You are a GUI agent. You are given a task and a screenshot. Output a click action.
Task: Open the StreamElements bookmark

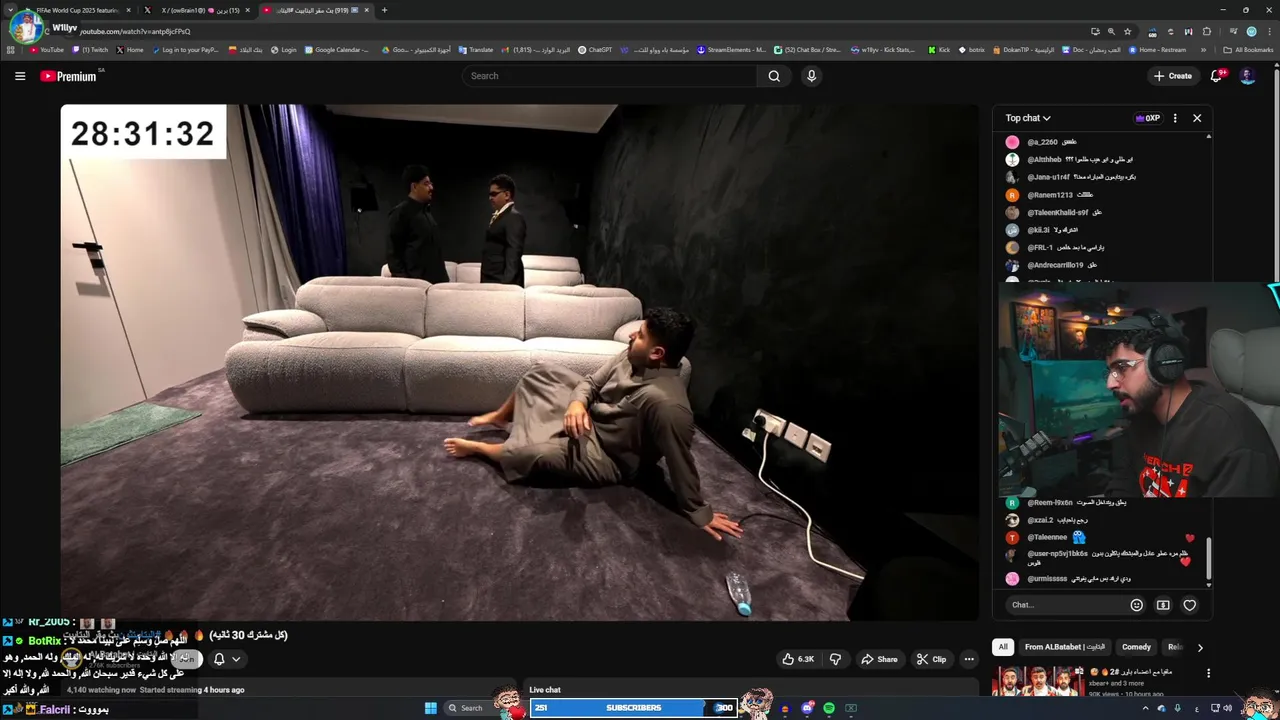tap(731, 49)
